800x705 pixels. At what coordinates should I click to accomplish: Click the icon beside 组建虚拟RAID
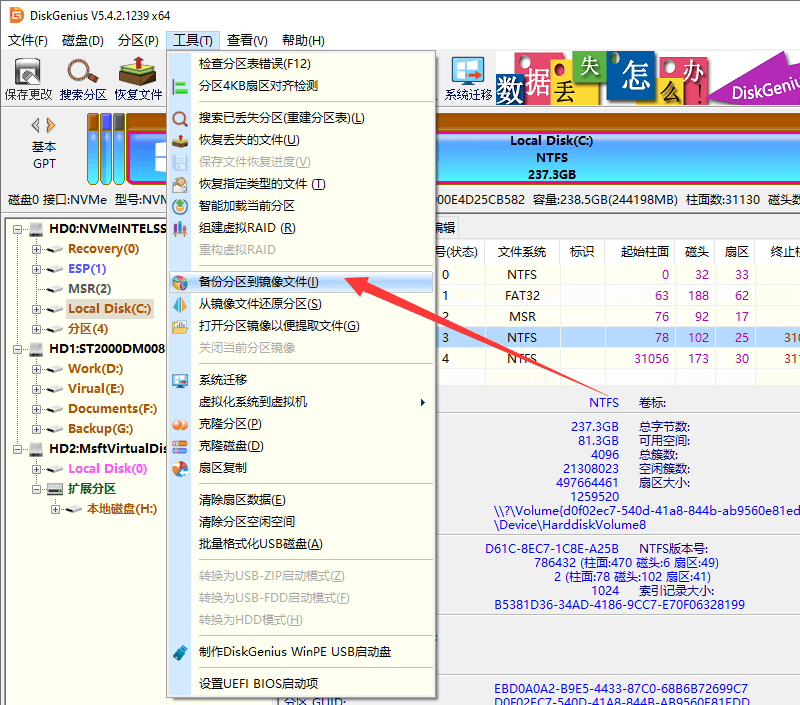(180, 228)
